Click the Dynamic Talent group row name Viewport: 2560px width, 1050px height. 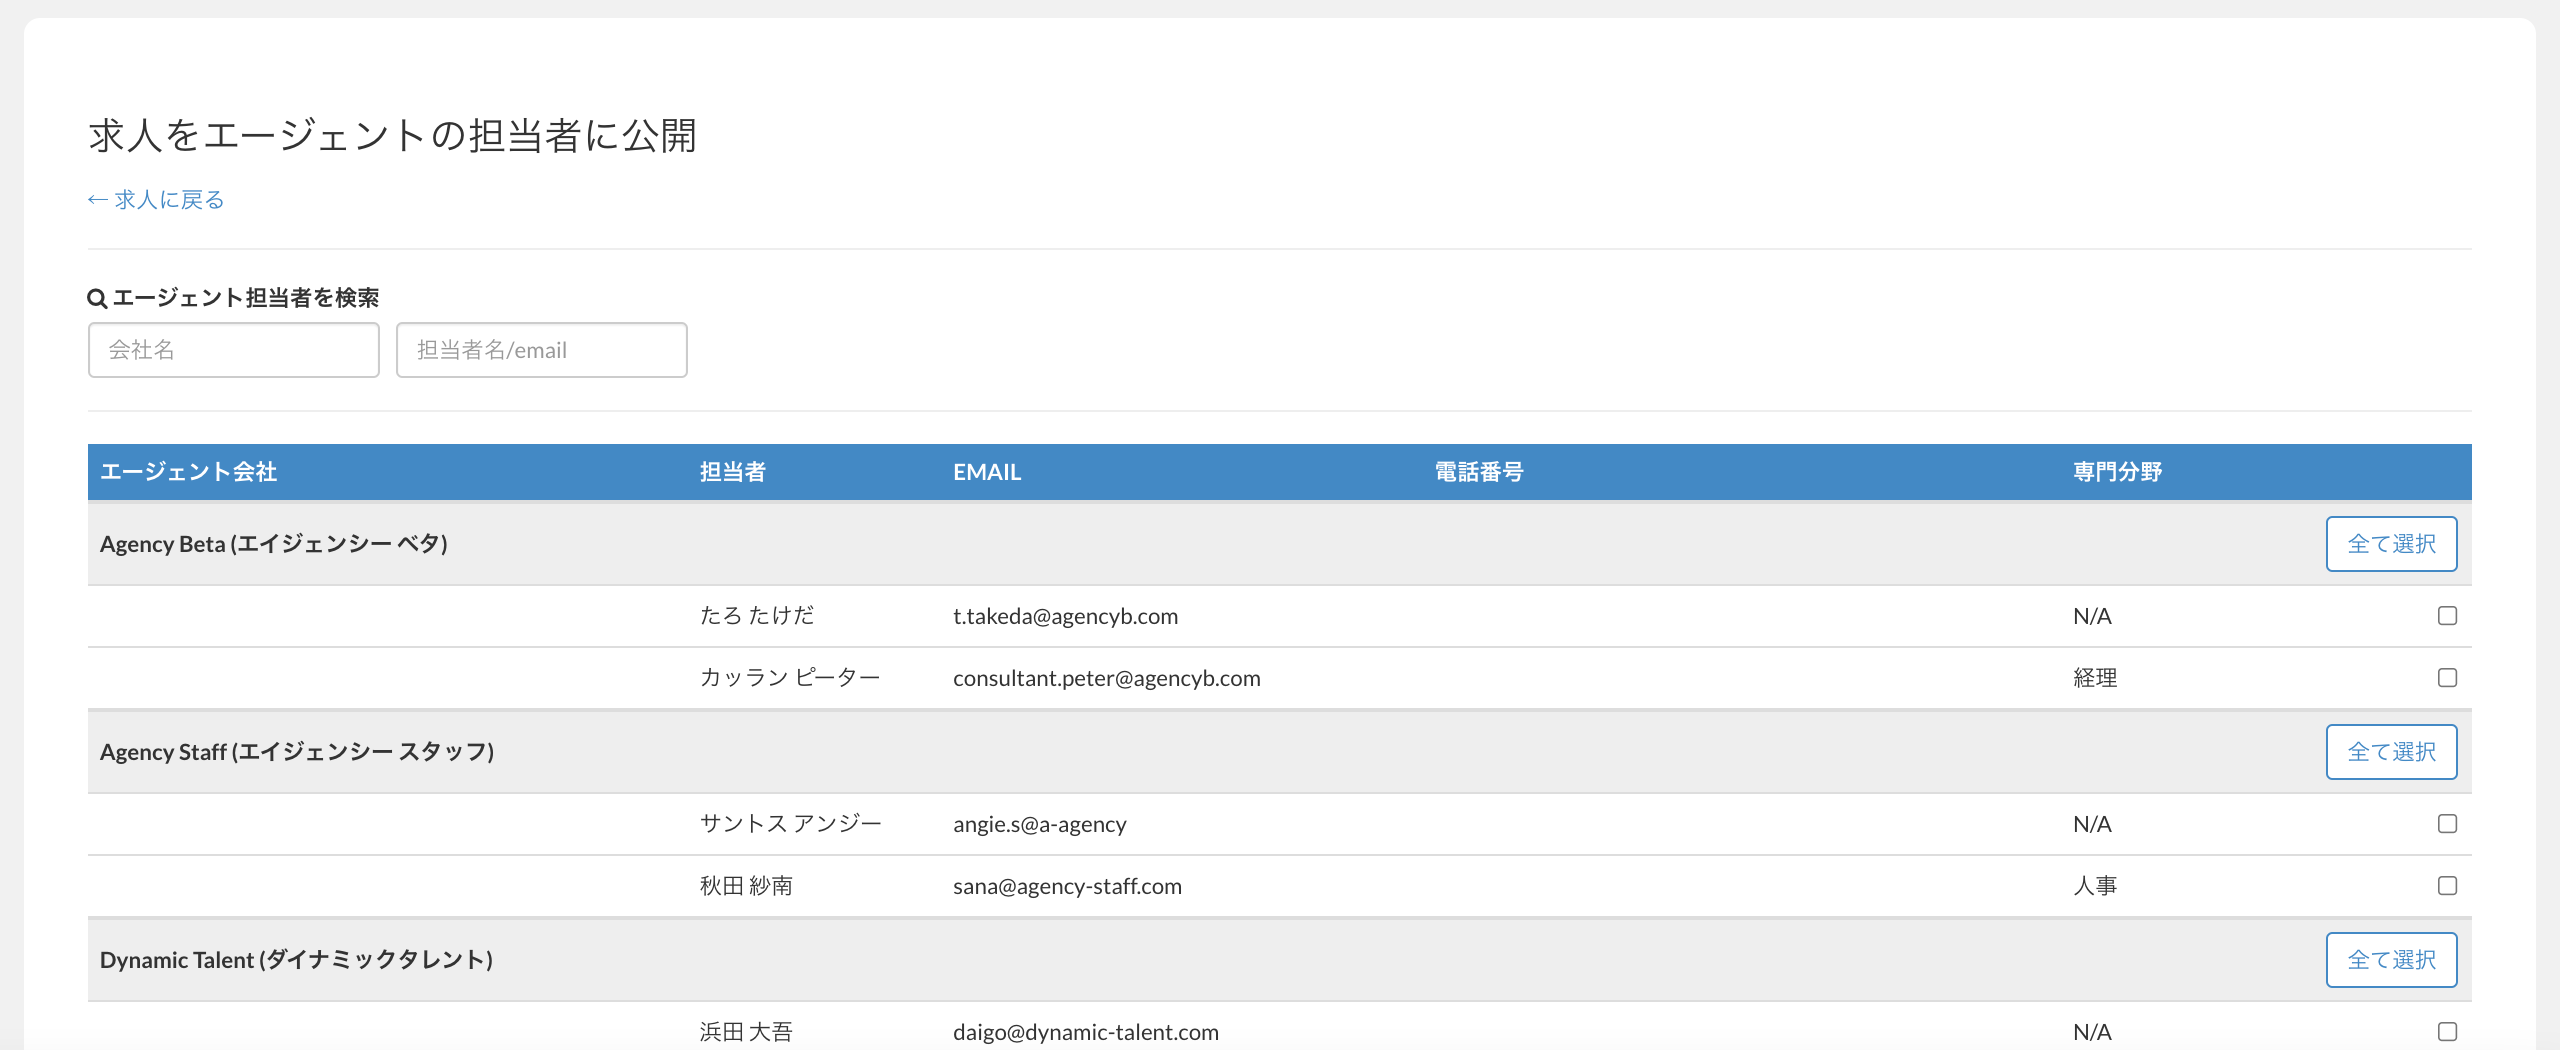[x=296, y=960]
